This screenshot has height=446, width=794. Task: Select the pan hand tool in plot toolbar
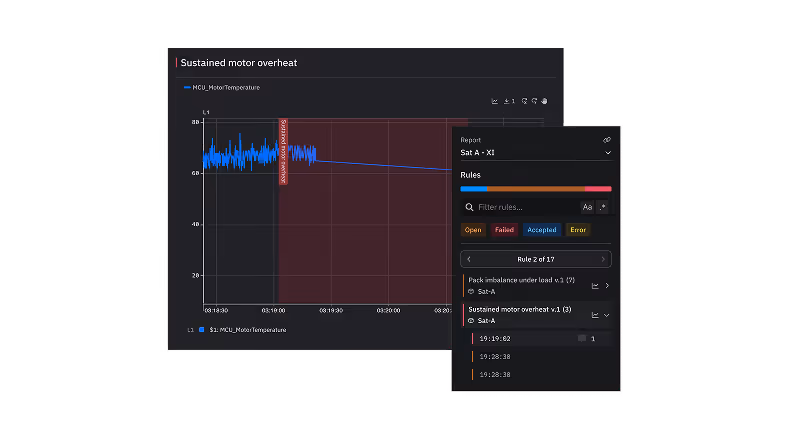point(544,101)
